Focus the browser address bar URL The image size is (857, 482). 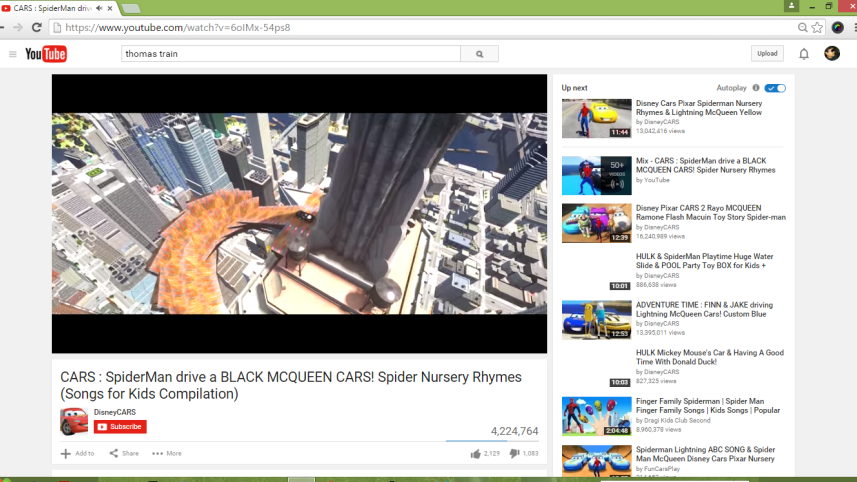(x=178, y=27)
